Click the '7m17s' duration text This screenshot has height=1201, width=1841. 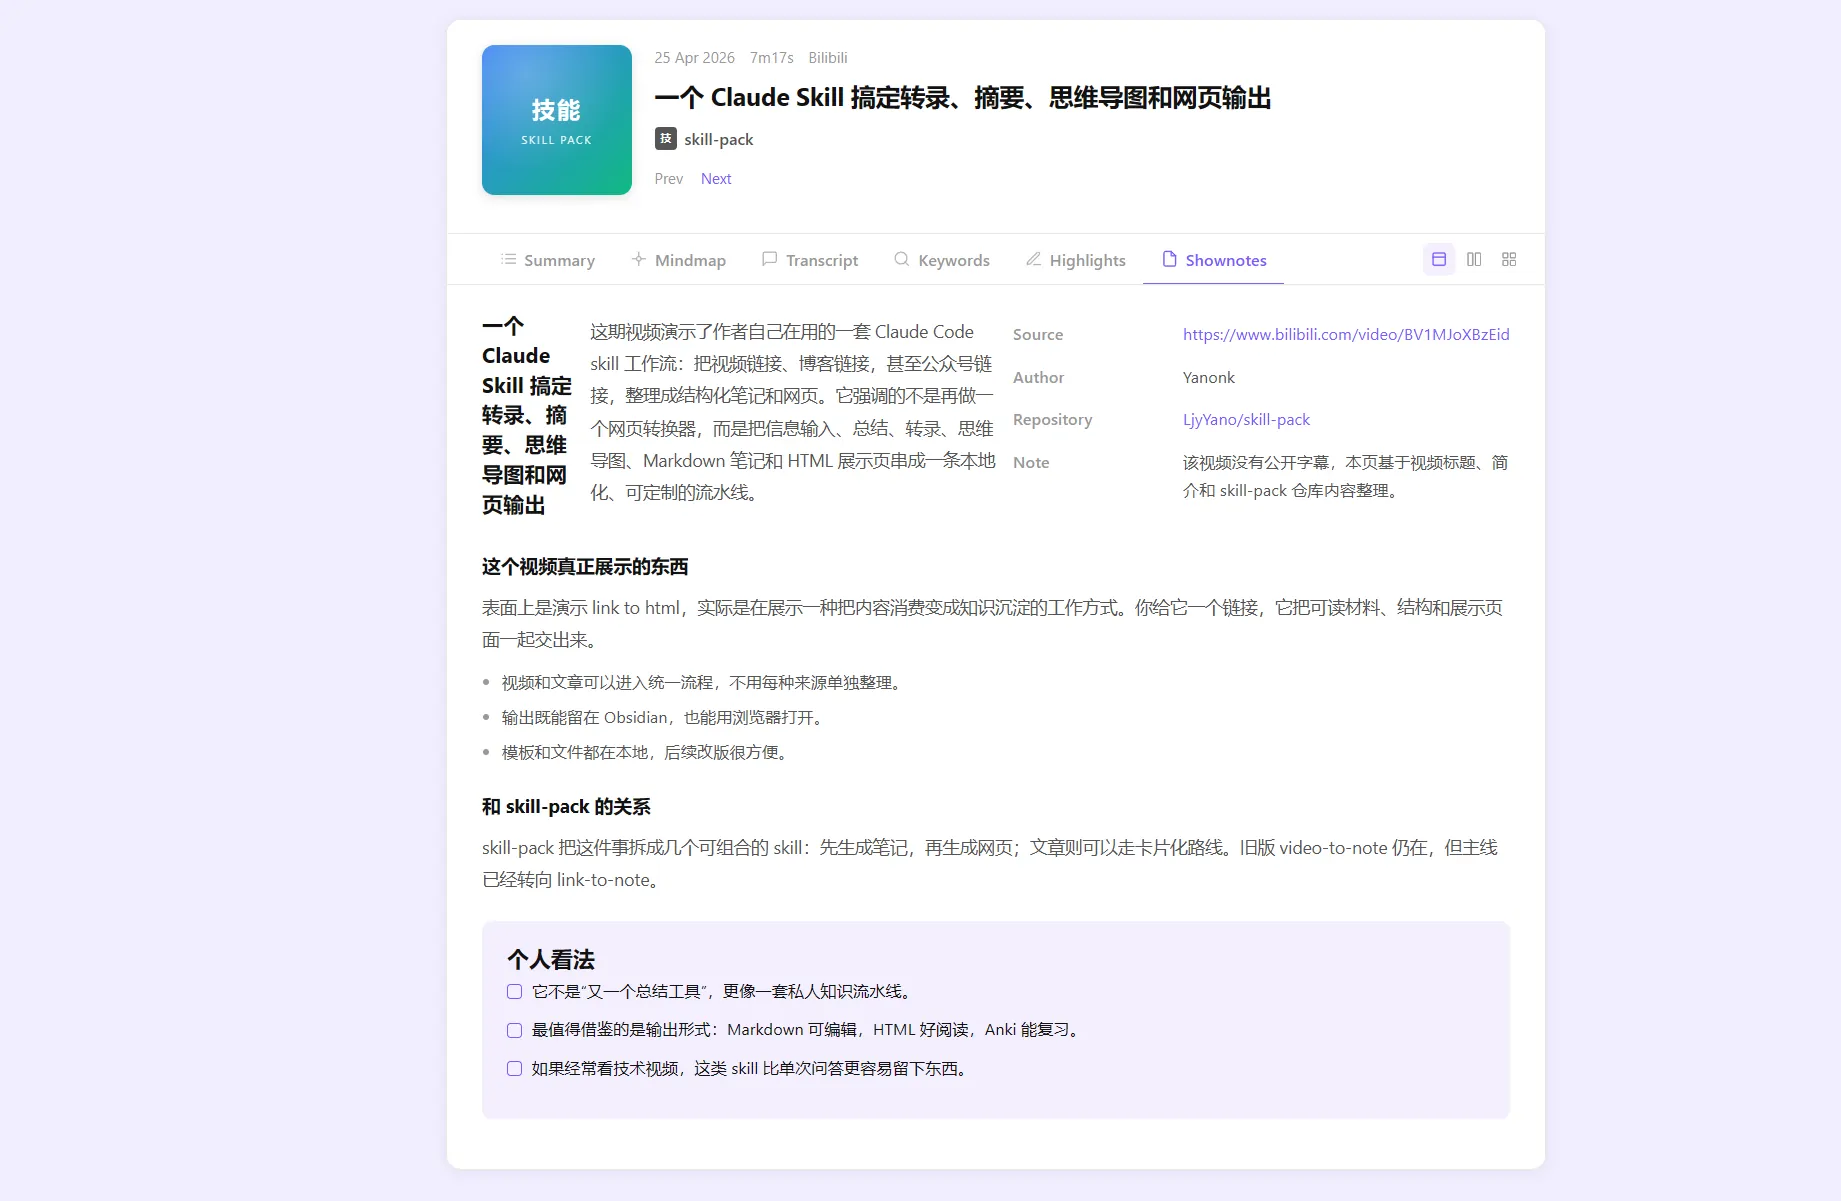click(772, 58)
